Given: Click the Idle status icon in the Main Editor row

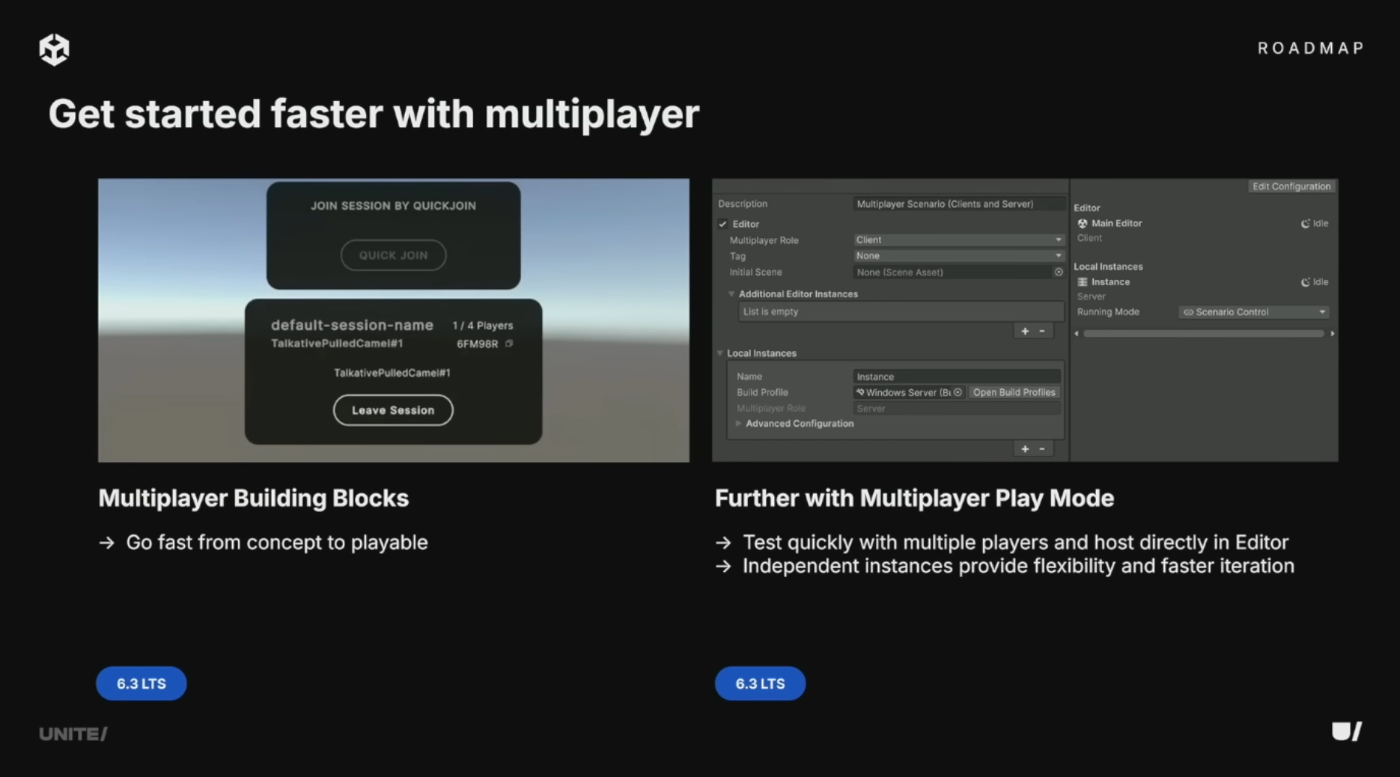Looking at the screenshot, I should pos(1306,224).
